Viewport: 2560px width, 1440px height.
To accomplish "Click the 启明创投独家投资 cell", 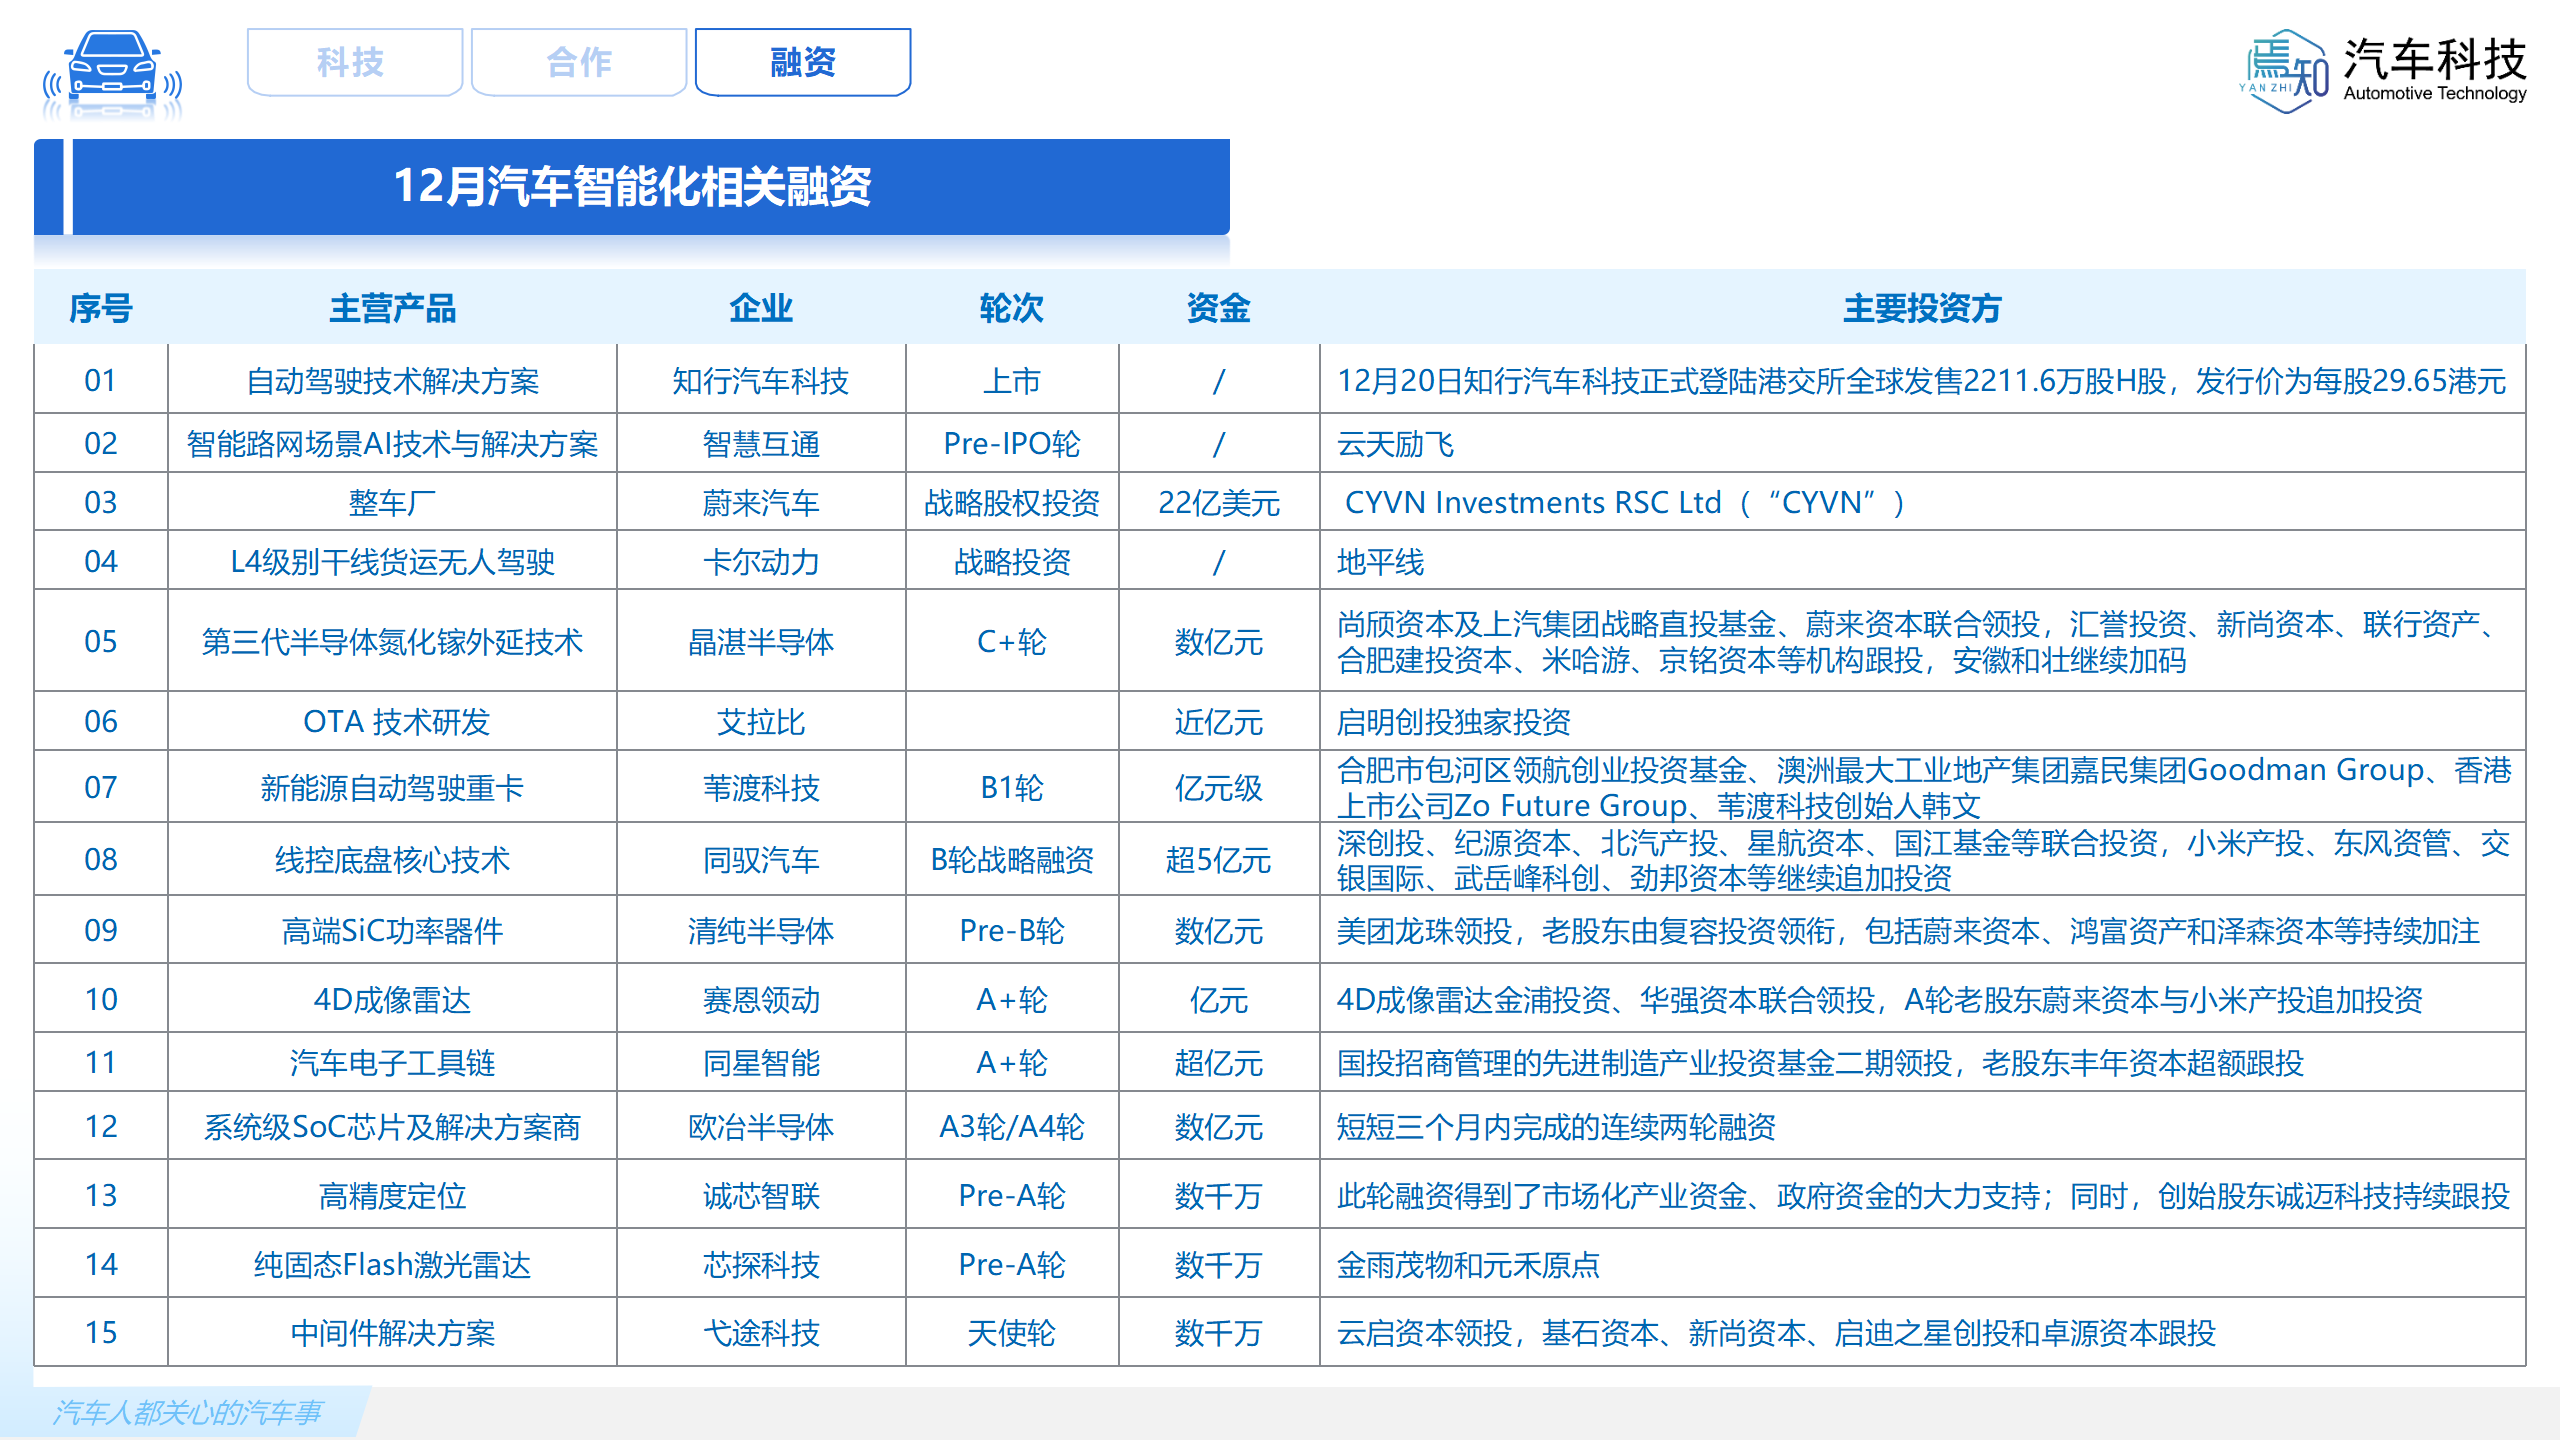I will click(x=1922, y=721).
